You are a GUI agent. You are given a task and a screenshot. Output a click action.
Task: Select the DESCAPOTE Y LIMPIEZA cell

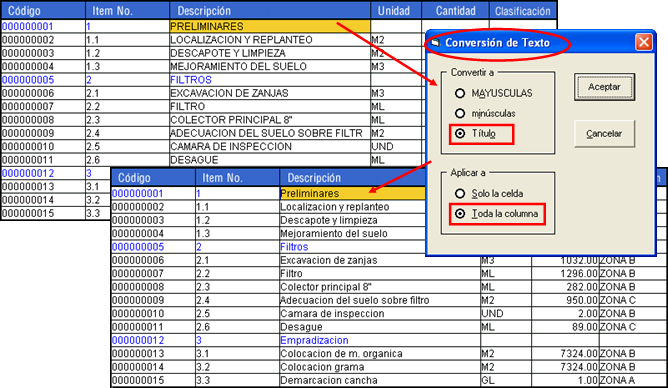(x=270, y=53)
